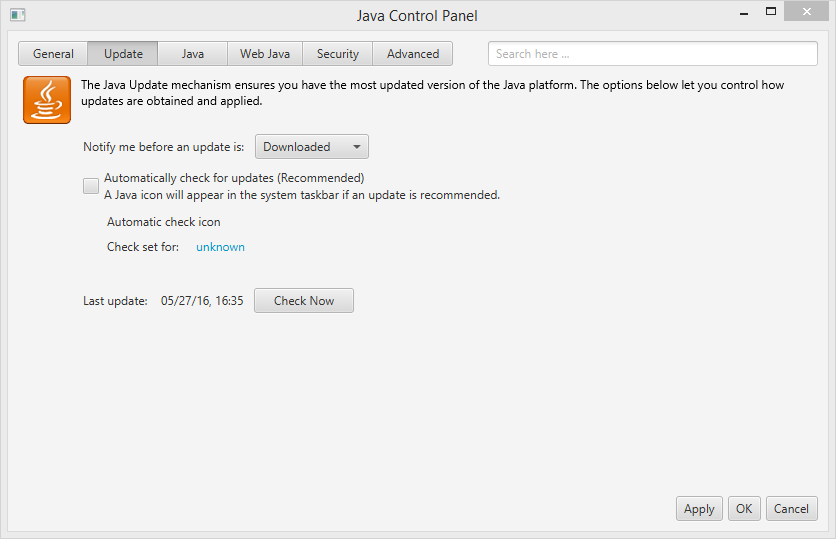Click the orange Java coffee cup icon
The width and height of the screenshot is (836, 539).
click(x=47, y=100)
